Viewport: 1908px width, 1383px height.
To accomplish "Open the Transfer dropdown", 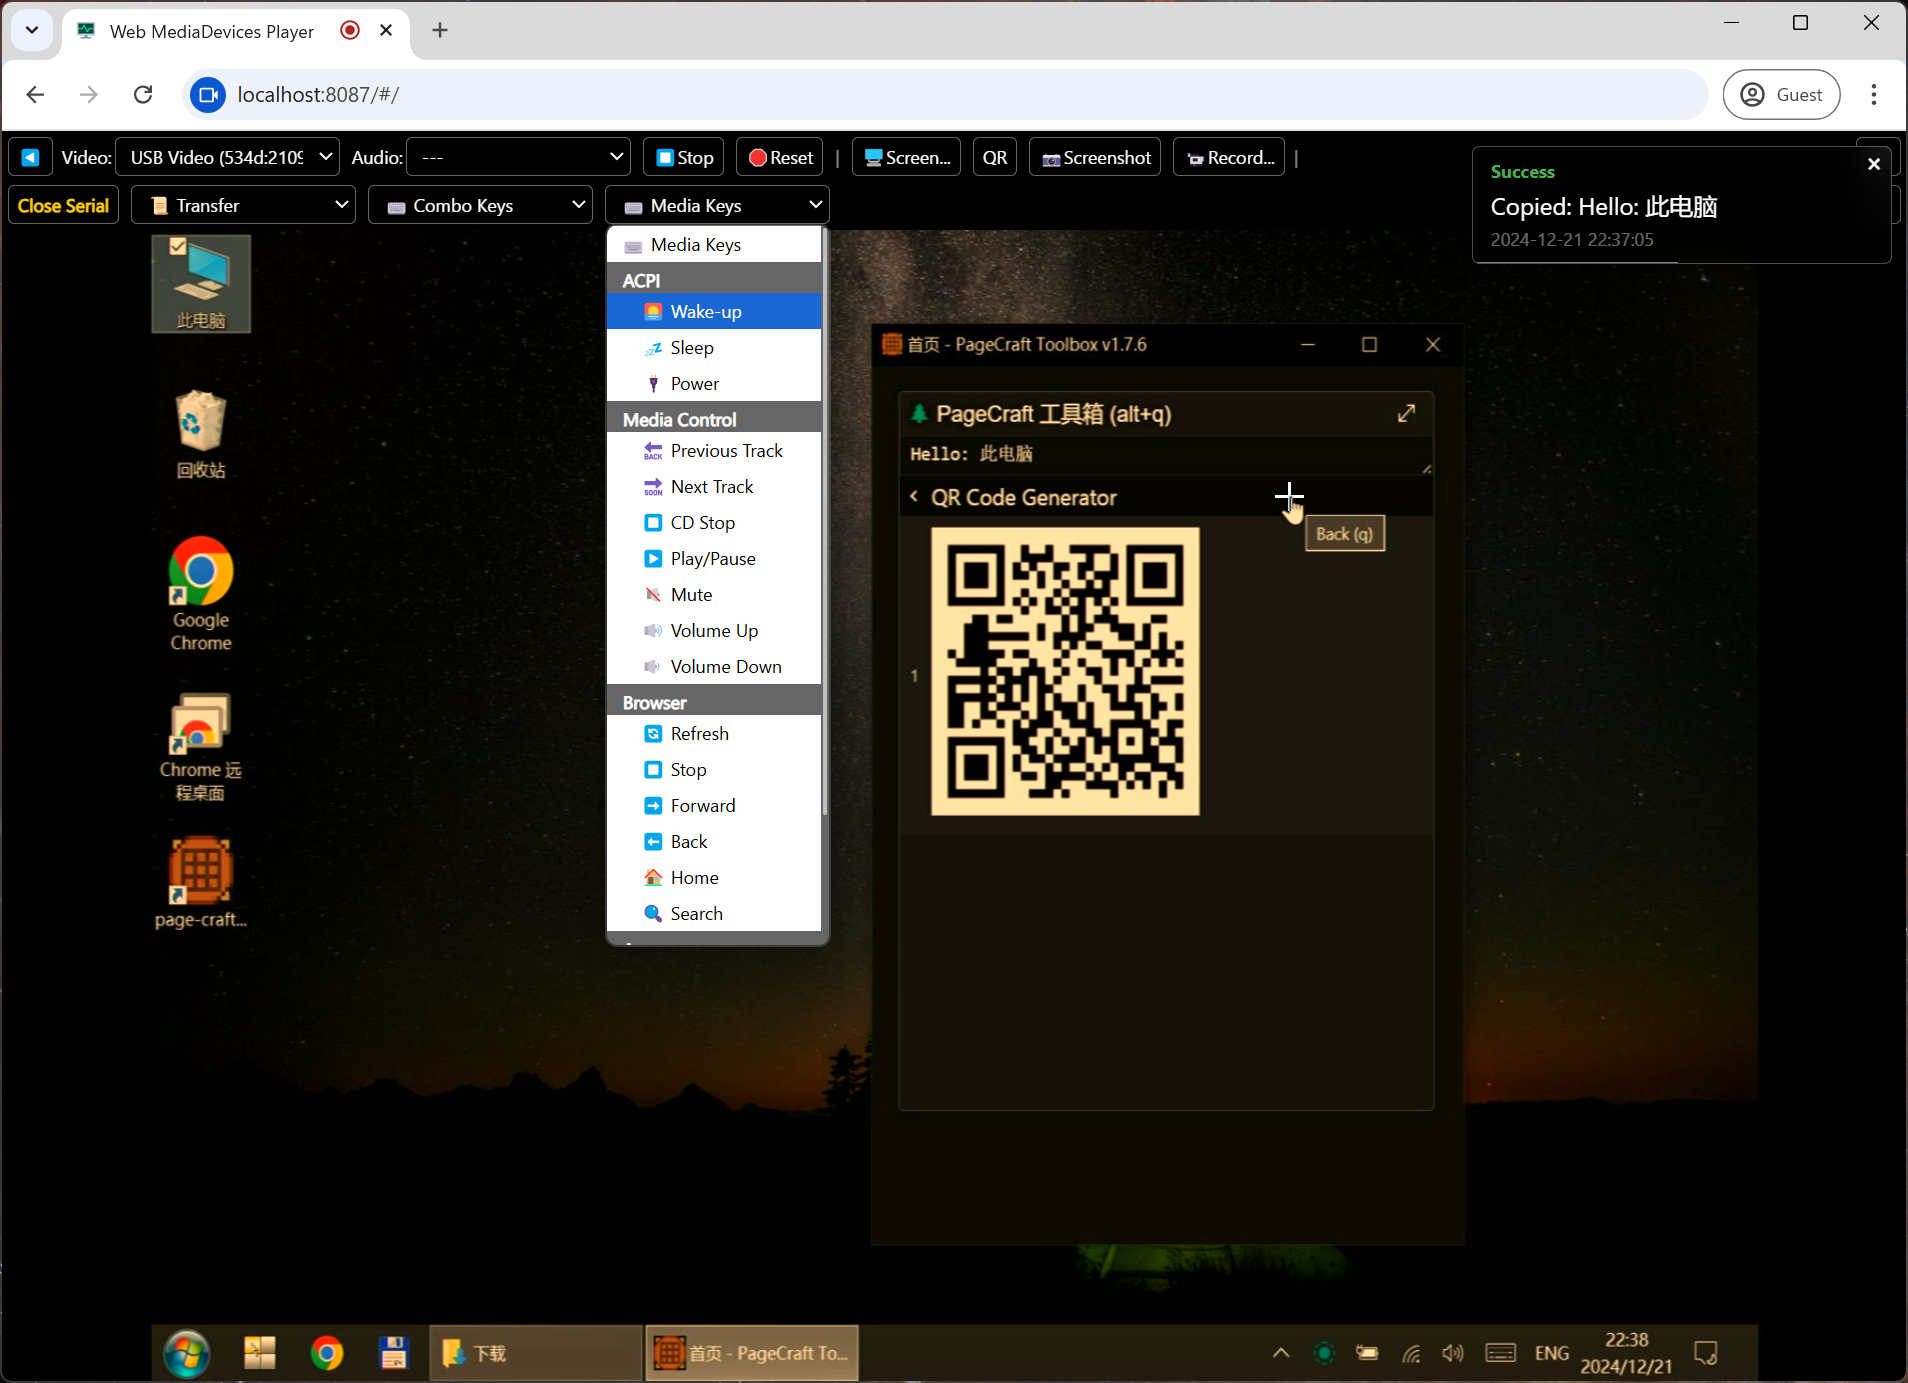I will point(243,205).
